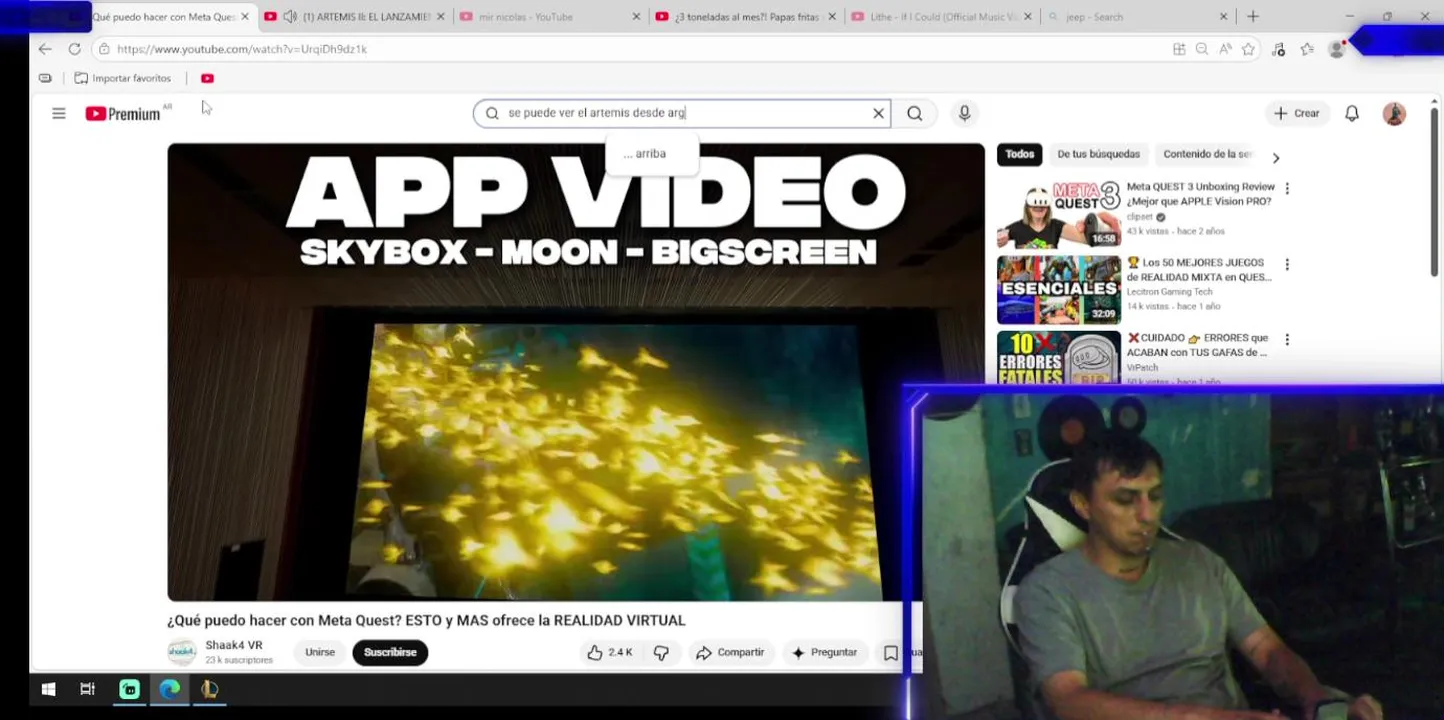
Task: Go to YouTube Premium home logo
Action: 123,114
